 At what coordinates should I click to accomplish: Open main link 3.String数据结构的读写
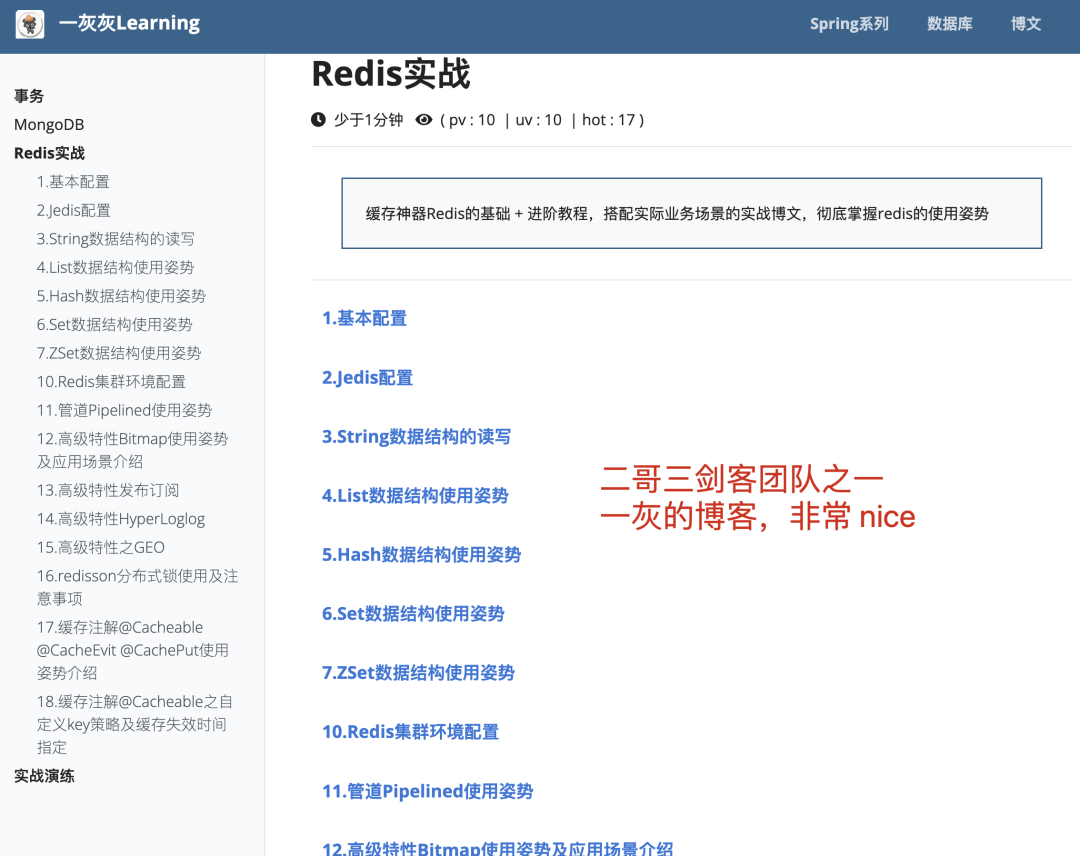pos(416,437)
